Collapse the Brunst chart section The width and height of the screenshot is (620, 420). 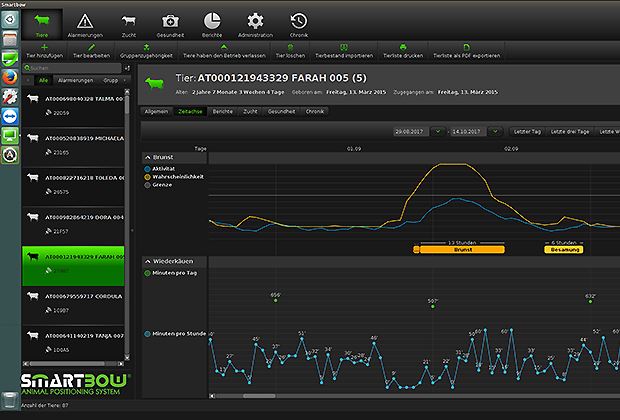[x=147, y=157]
